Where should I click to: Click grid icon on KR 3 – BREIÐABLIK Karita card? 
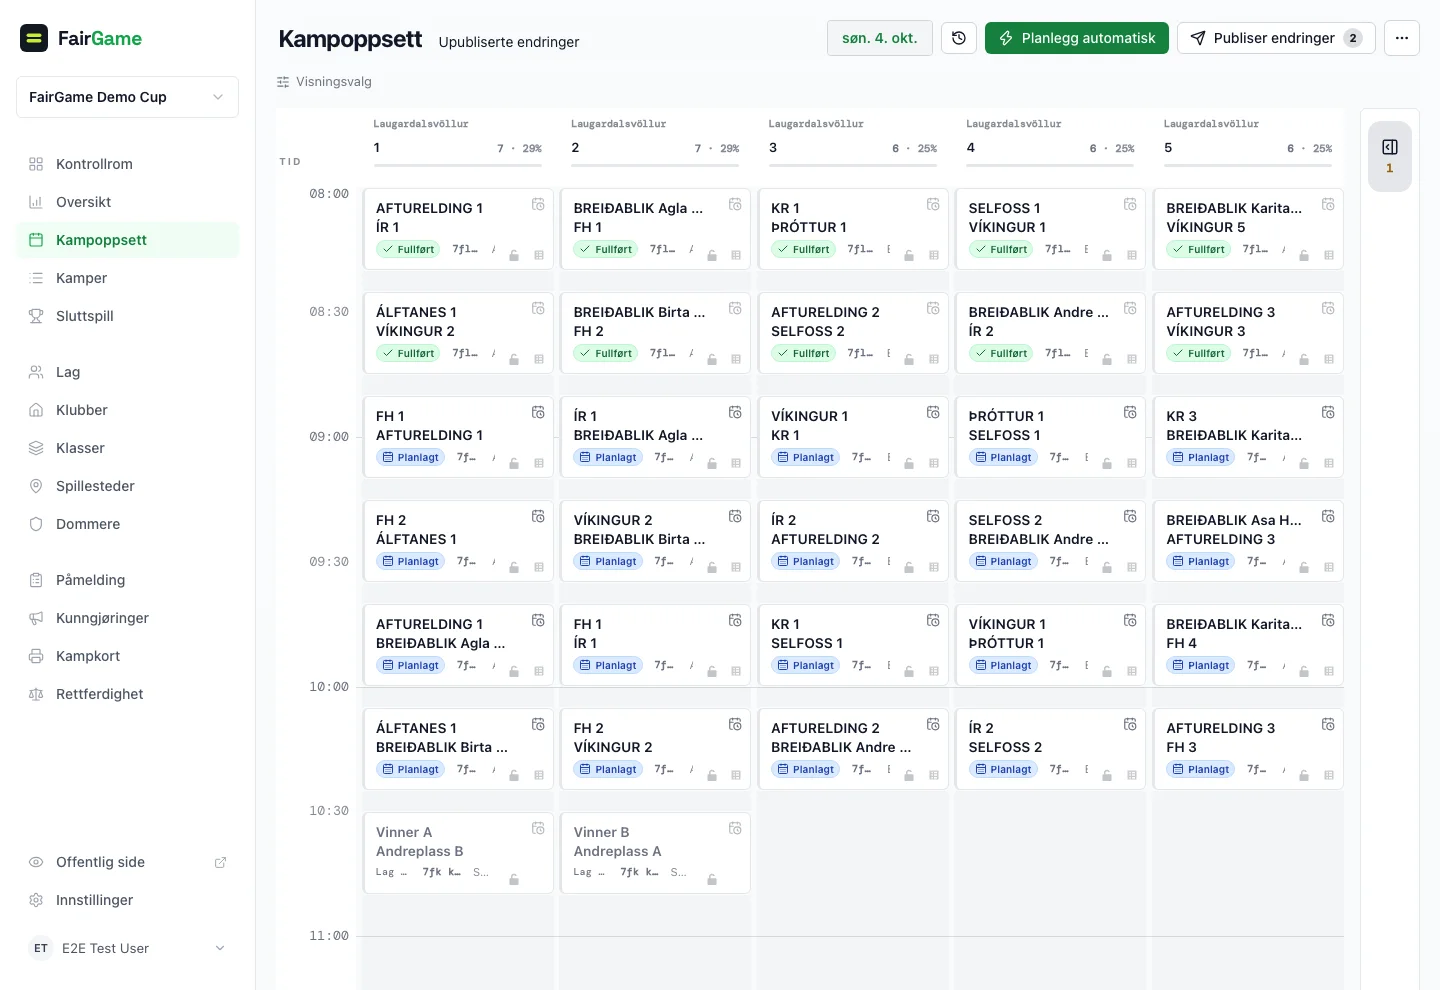pyautogui.click(x=1329, y=463)
